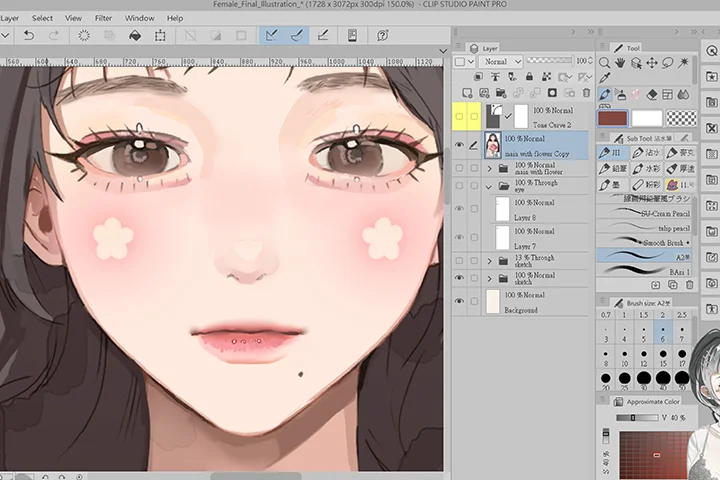Choose brush size 15

pyautogui.click(x=663, y=357)
